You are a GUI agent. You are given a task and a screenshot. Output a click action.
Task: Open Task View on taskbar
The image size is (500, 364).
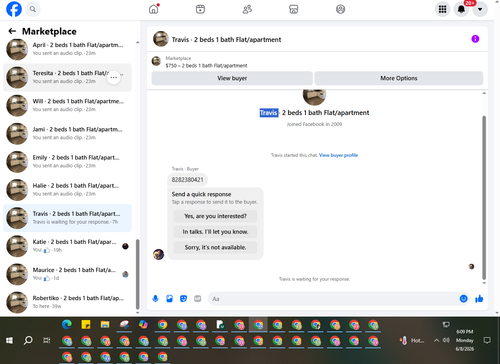[47, 340]
